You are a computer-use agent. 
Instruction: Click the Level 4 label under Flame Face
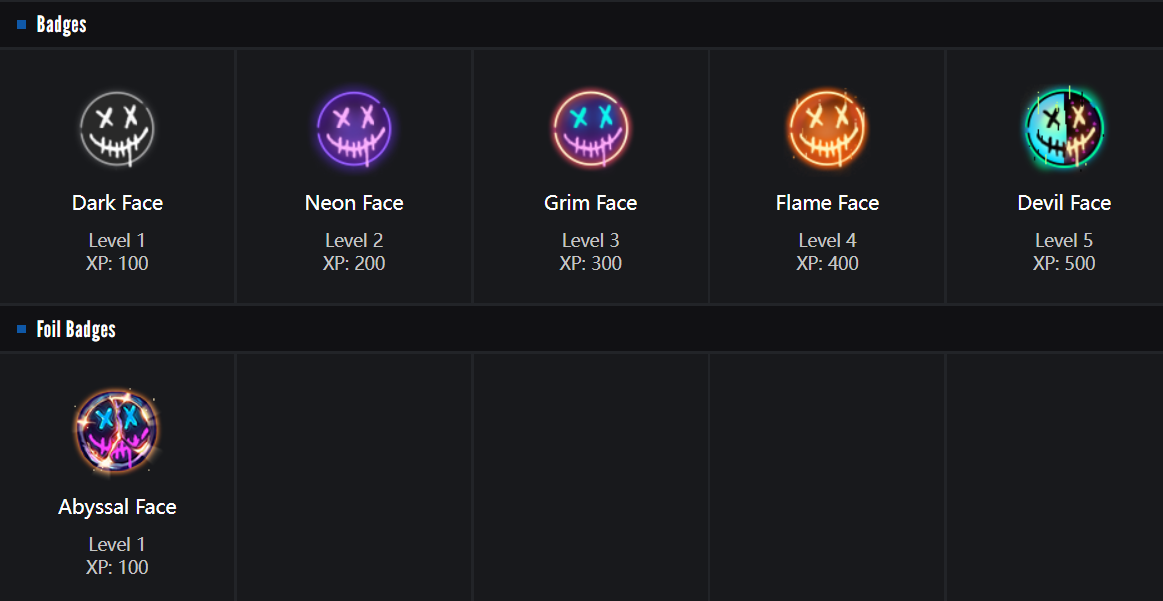click(x=827, y=240)
